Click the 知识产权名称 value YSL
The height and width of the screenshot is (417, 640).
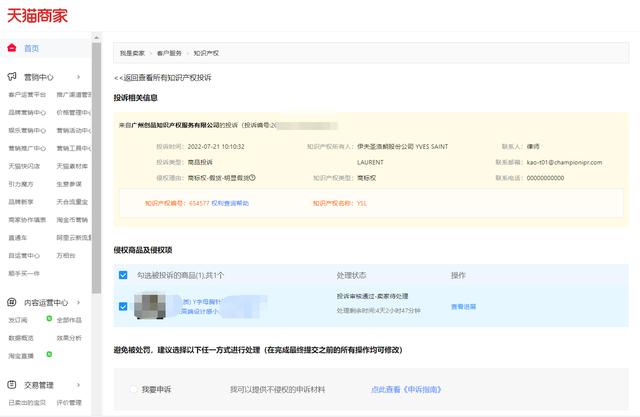point(362,203)
